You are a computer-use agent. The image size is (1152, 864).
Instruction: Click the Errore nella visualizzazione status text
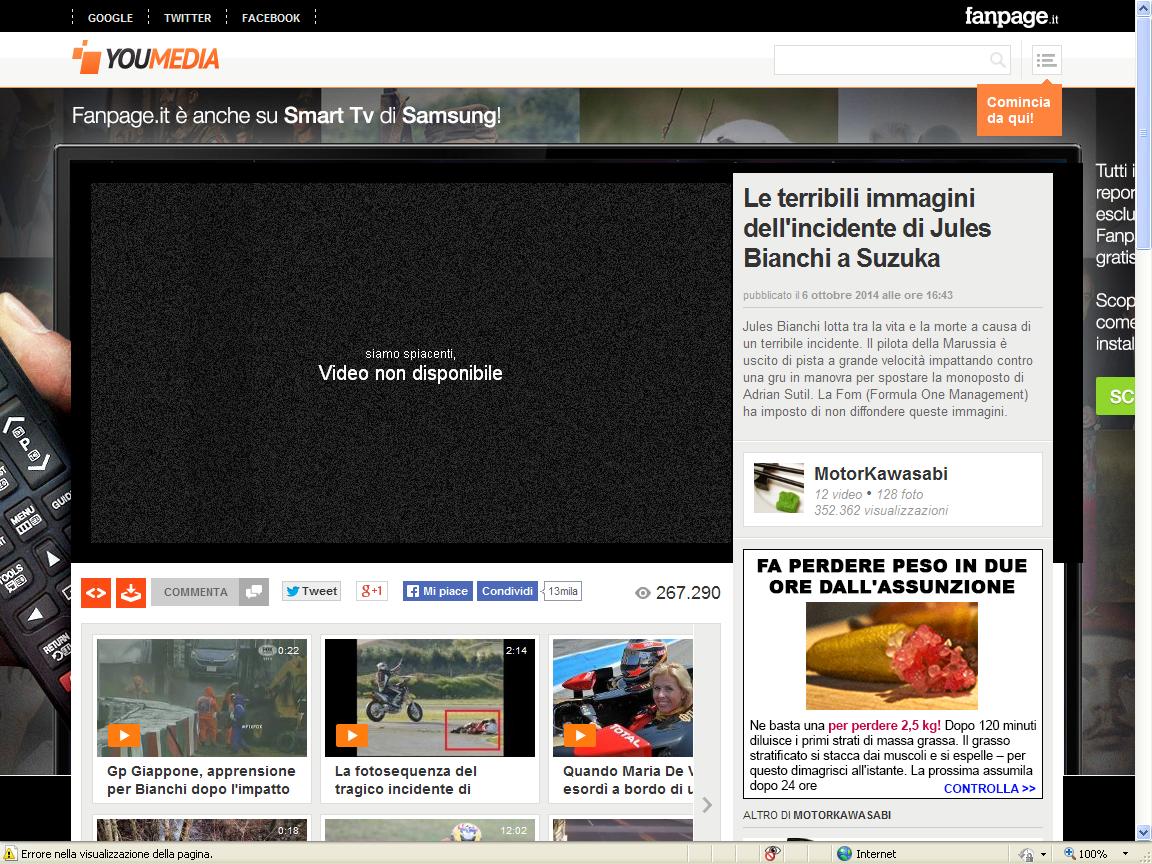[x=117, y=854]
